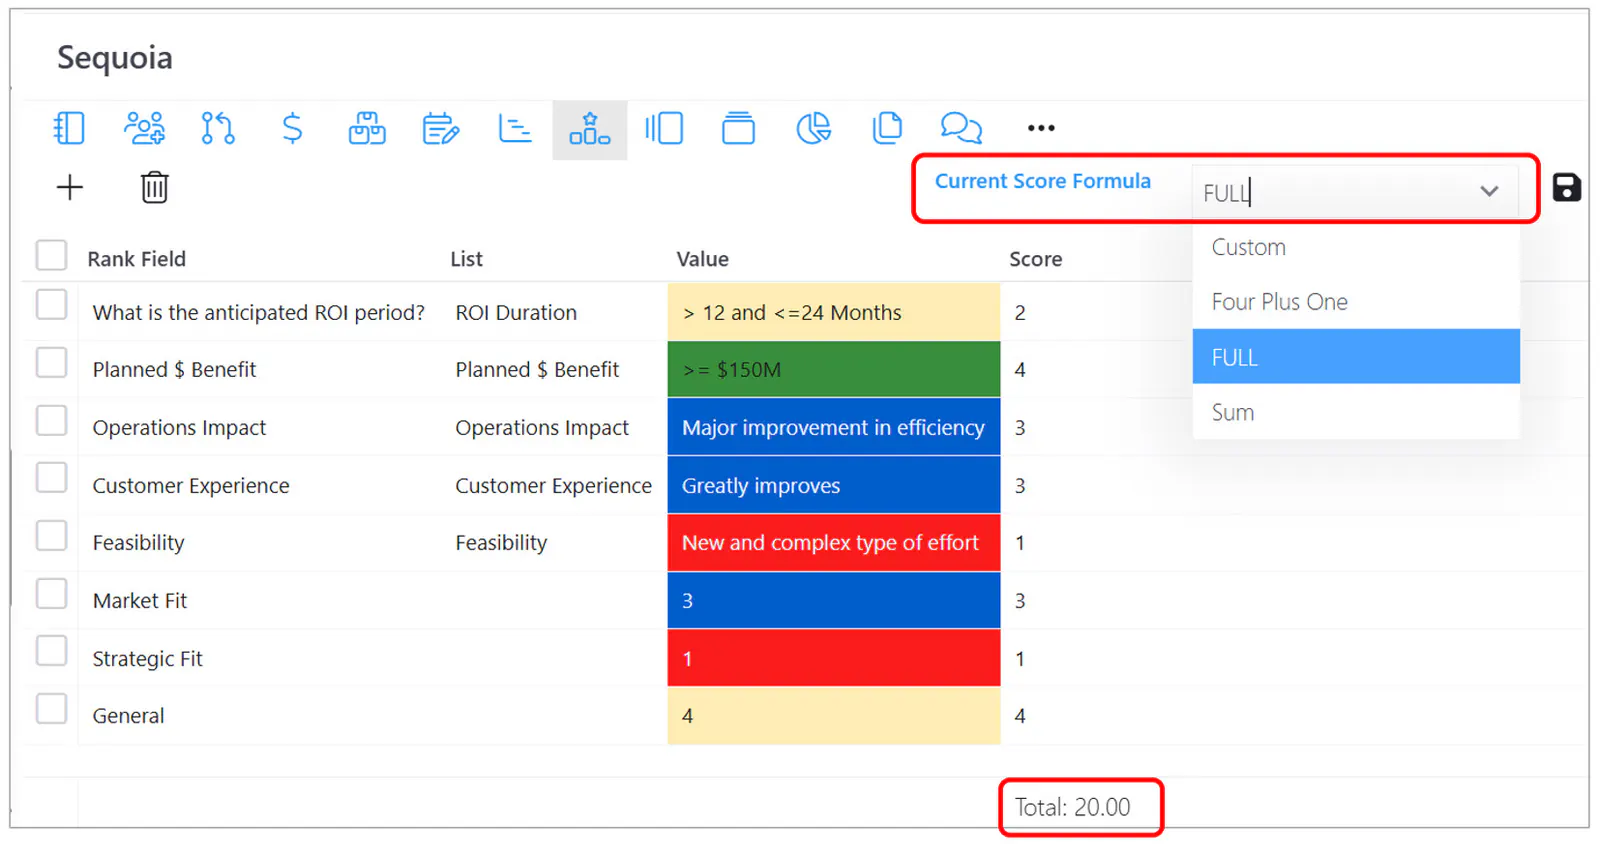
Task: Open the calendar edit icon
Action: (441, 129)
